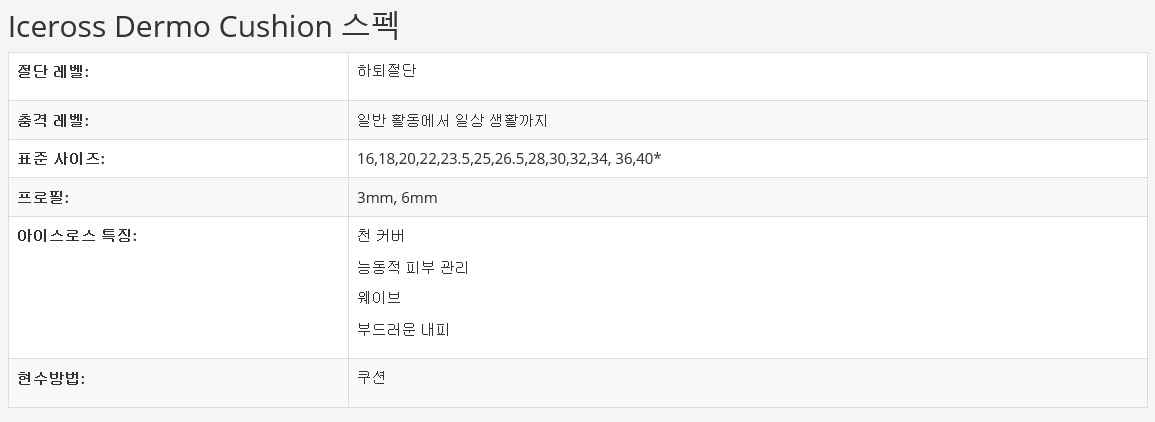Click the 웨이브 feature text

pyautogui.click(x=379, y=298)
